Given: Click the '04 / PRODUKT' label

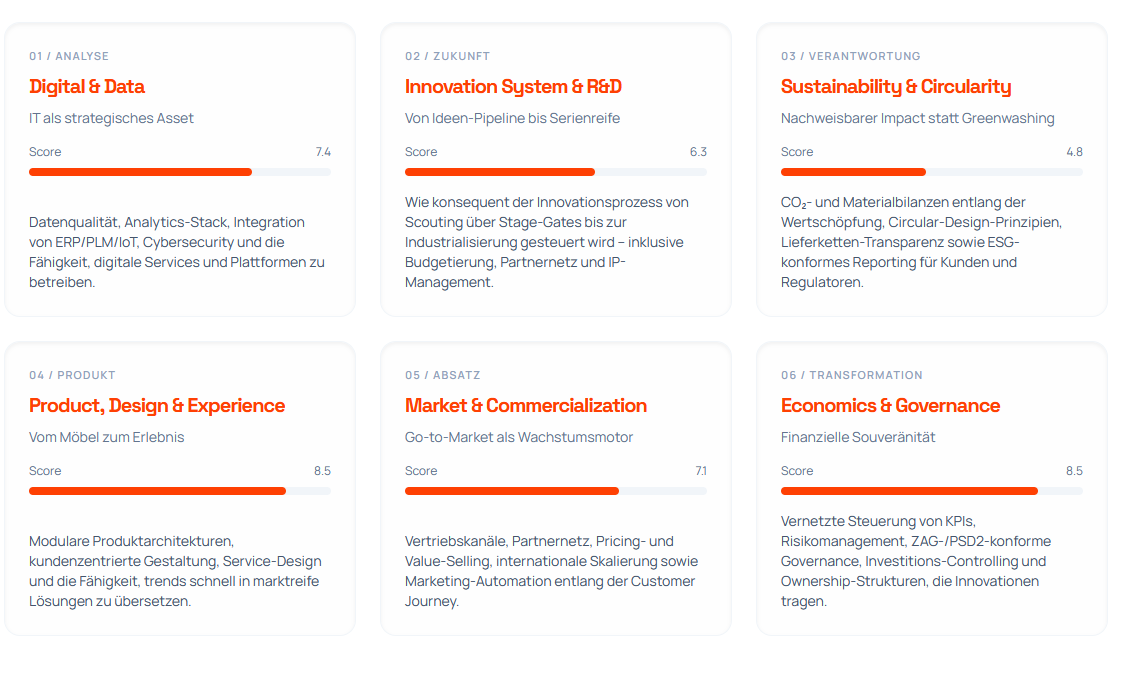Looking at the screenshot, I should [x=72, y=375].
